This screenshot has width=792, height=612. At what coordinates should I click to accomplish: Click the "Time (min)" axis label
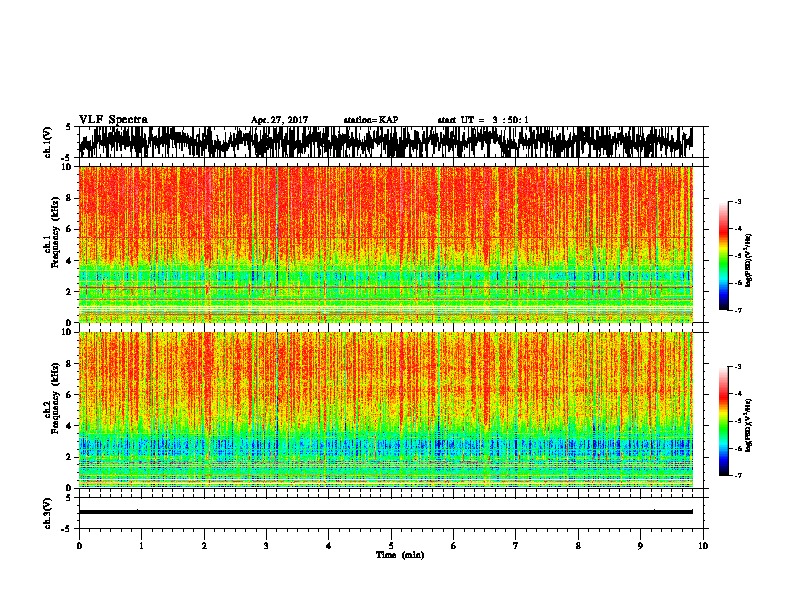point(400,555)
